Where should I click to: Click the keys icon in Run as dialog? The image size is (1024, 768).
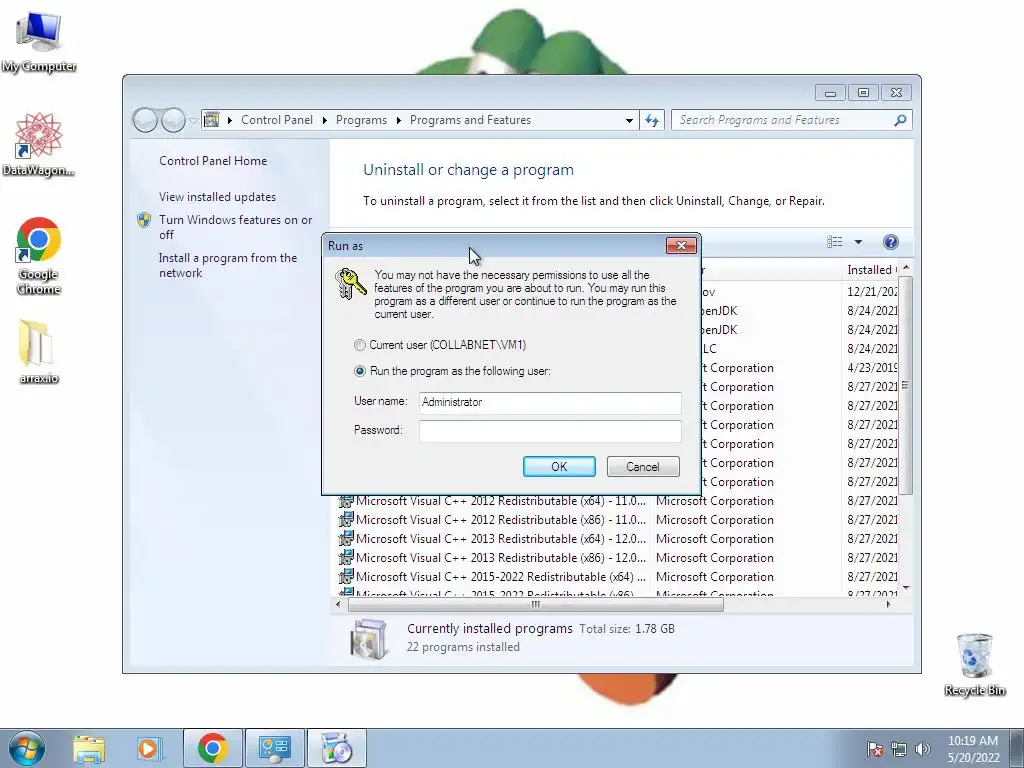point(350,283)
